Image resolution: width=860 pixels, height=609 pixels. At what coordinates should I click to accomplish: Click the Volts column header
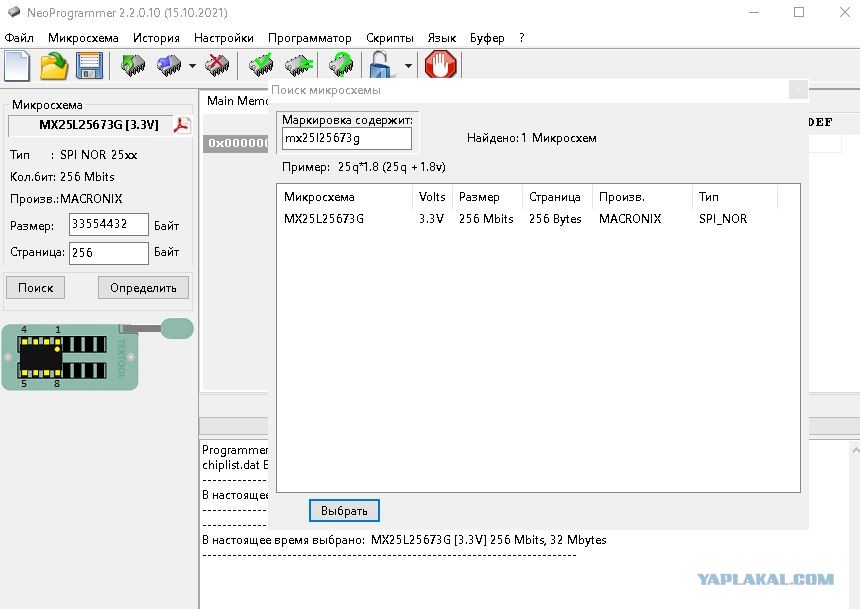pyautogui.click(x=432, y=197)
